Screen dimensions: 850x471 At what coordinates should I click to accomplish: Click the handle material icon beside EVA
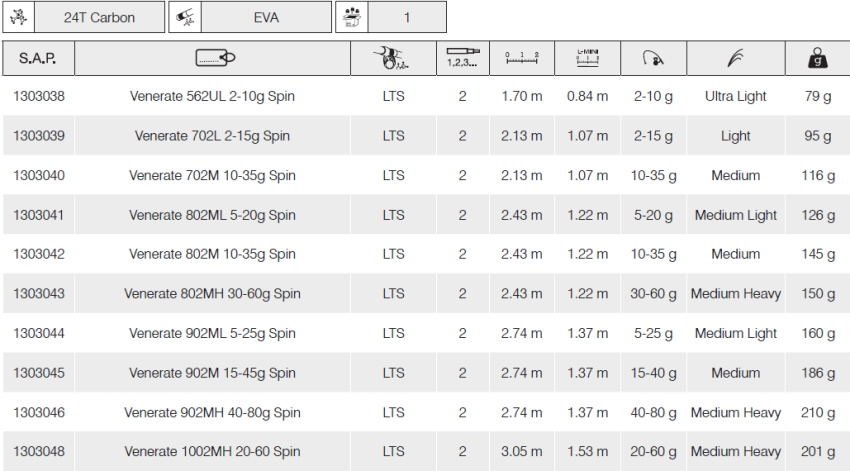tap(184, 17)
